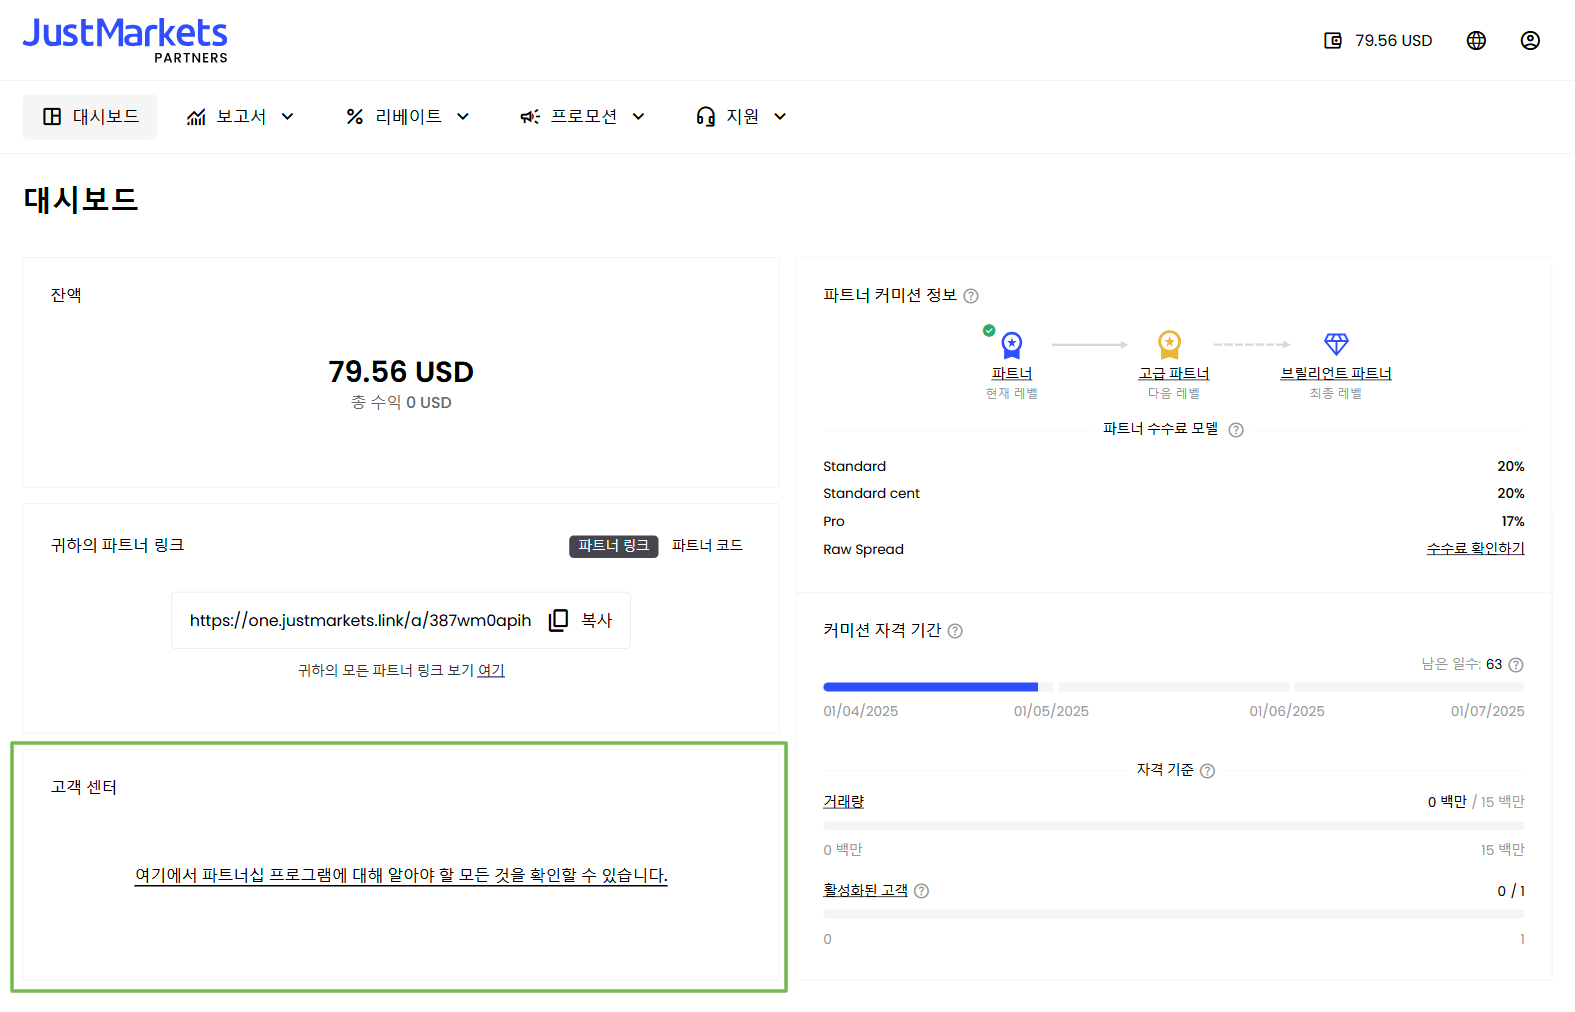Image resolution: width=1575 pixels, height=1012 pixels.
Task: Click the green checkmark on 파트너 level
Action: [x=989, y=330]
